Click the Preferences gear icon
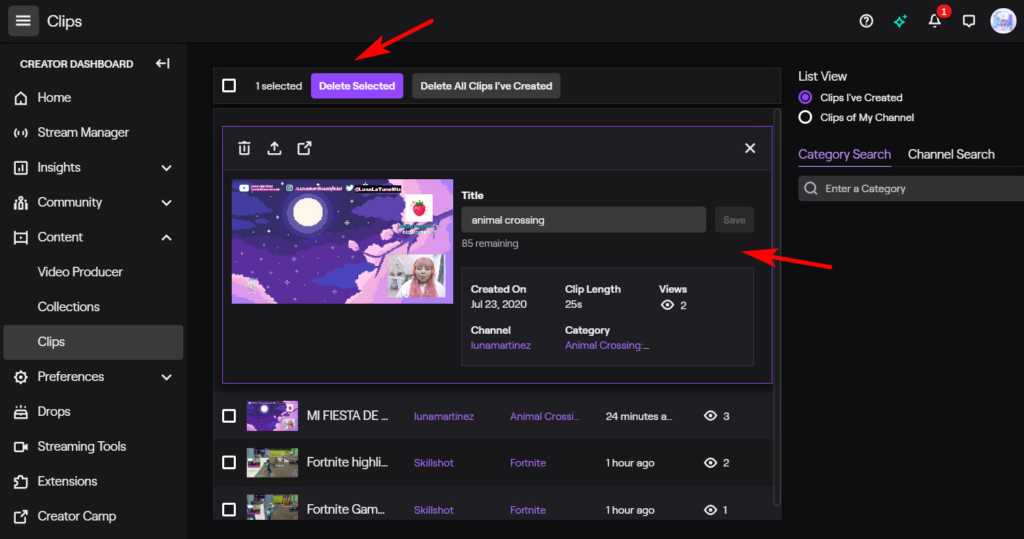1024x539 pixels. [21, 377]
